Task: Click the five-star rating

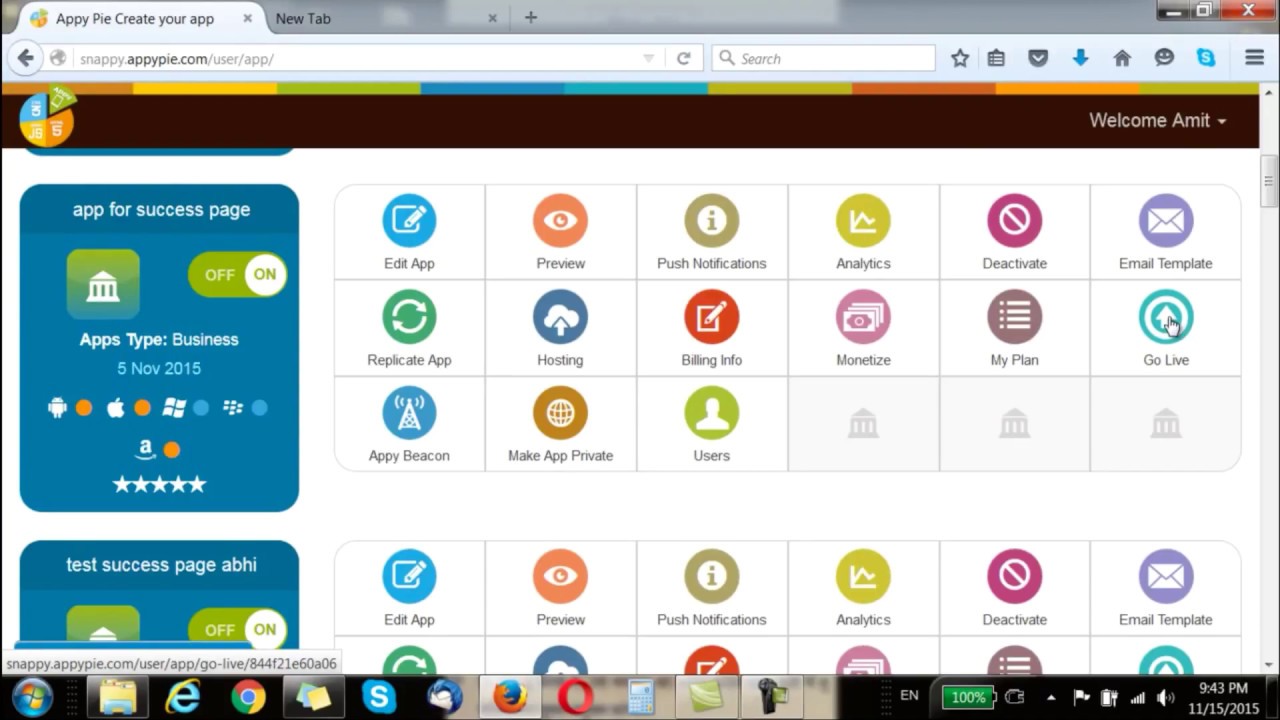Action: (x=159, y=484)
